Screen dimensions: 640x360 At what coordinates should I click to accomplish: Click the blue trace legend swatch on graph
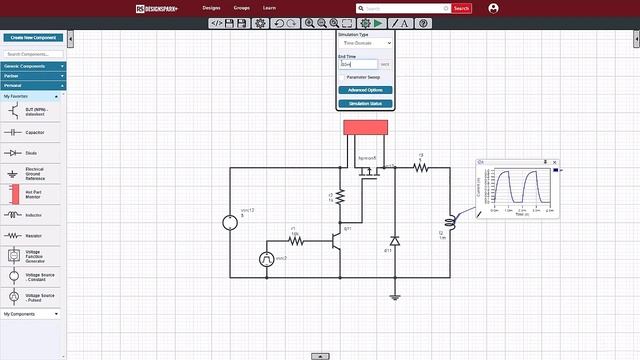pyautogui.click(x=556, y=170)
